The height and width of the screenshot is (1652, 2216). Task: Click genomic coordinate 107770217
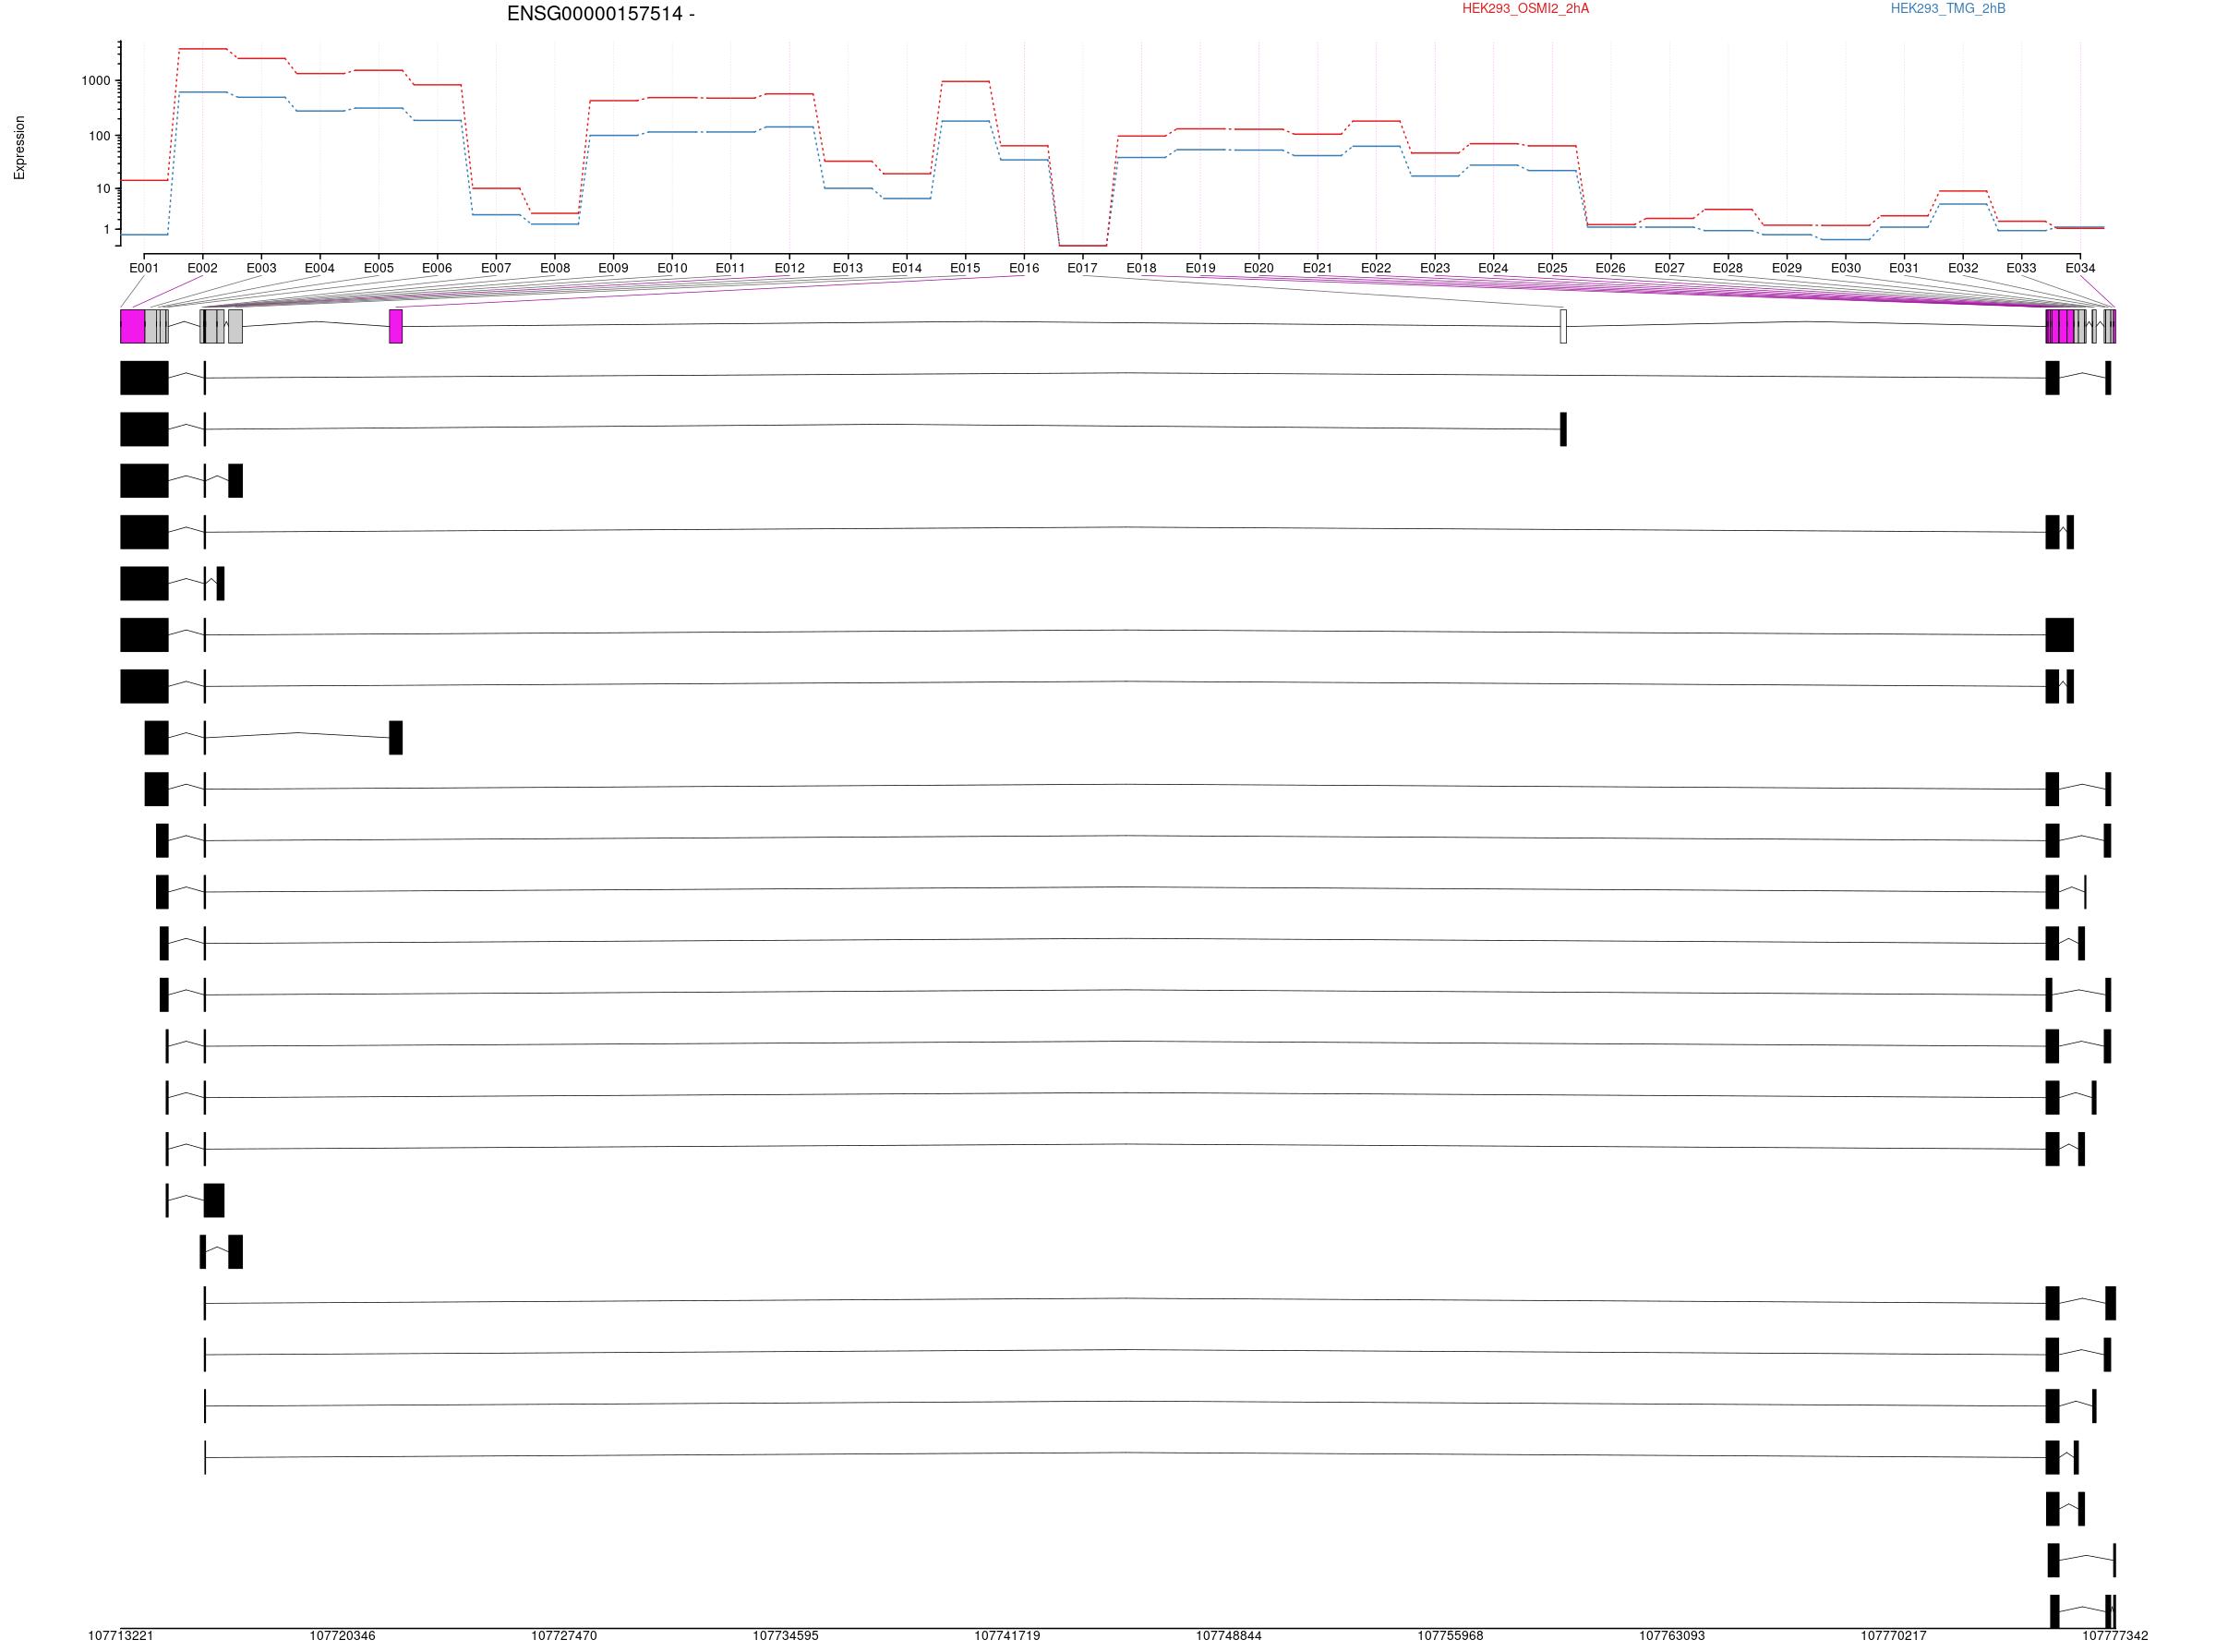pyautogui.click(x=1893, y=1636)
